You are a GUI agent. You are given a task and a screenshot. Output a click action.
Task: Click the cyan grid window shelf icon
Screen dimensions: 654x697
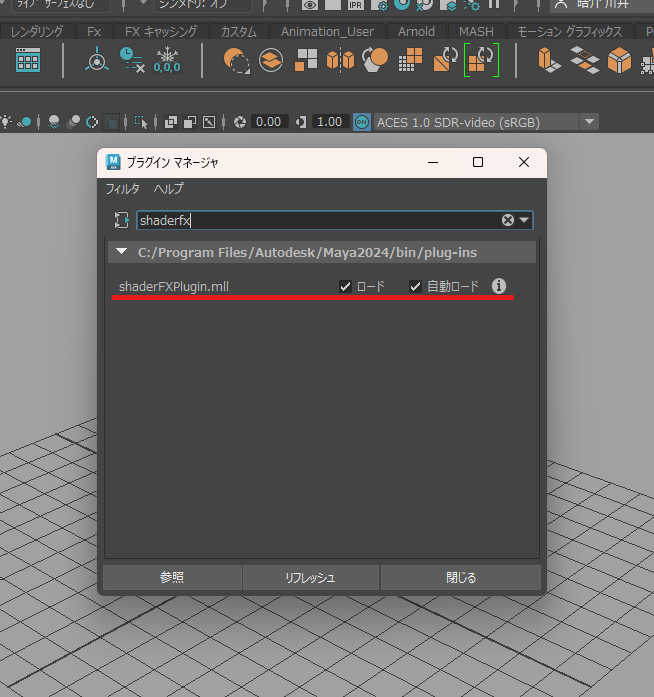point(28,60)
